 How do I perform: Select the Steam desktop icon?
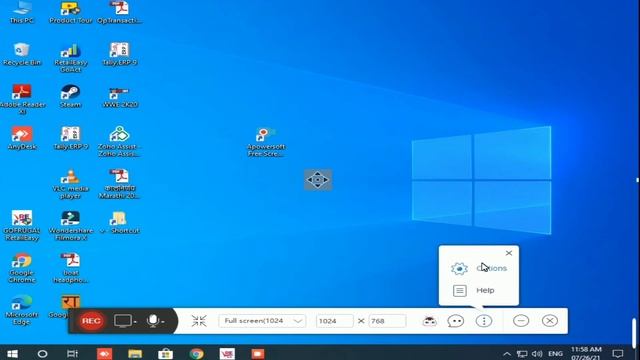click(x=71, y=96)
